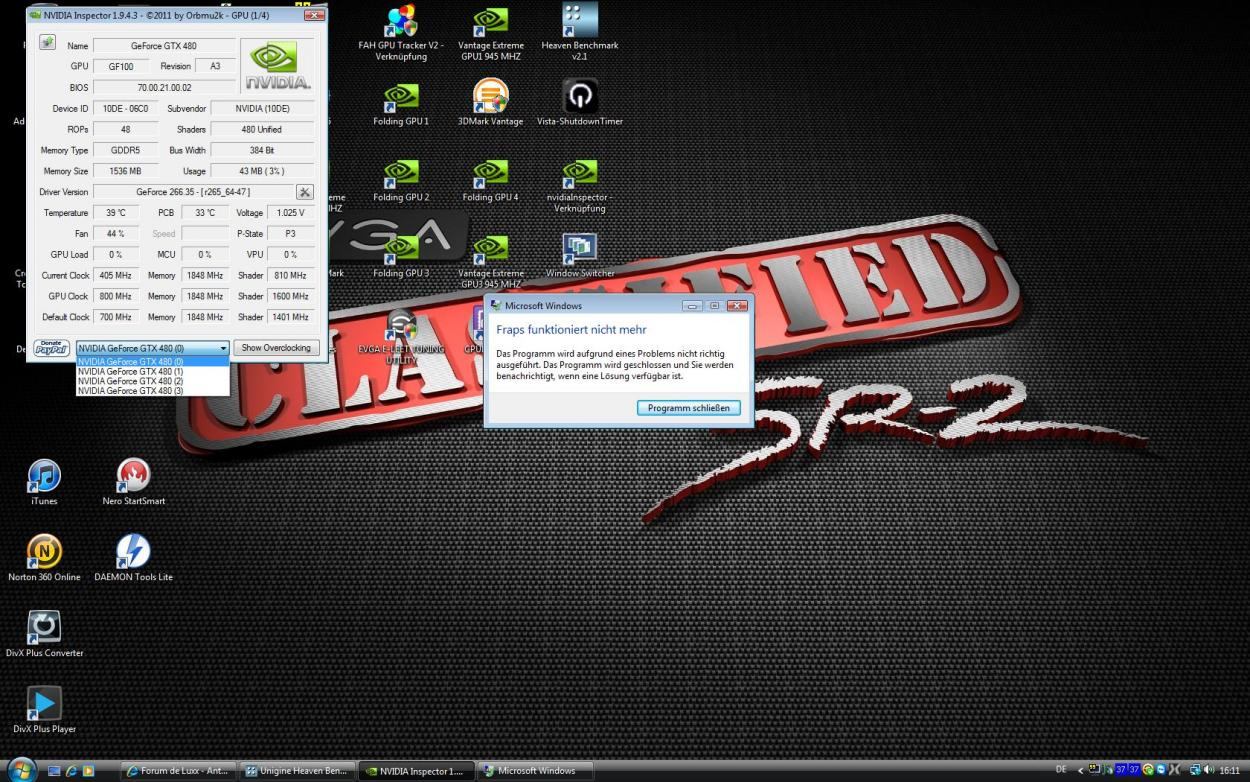Select Vista-ShutdownTimer desktop icon
Image resolution: width=1250 pixels, height=782 pixels.
[580, 103]
